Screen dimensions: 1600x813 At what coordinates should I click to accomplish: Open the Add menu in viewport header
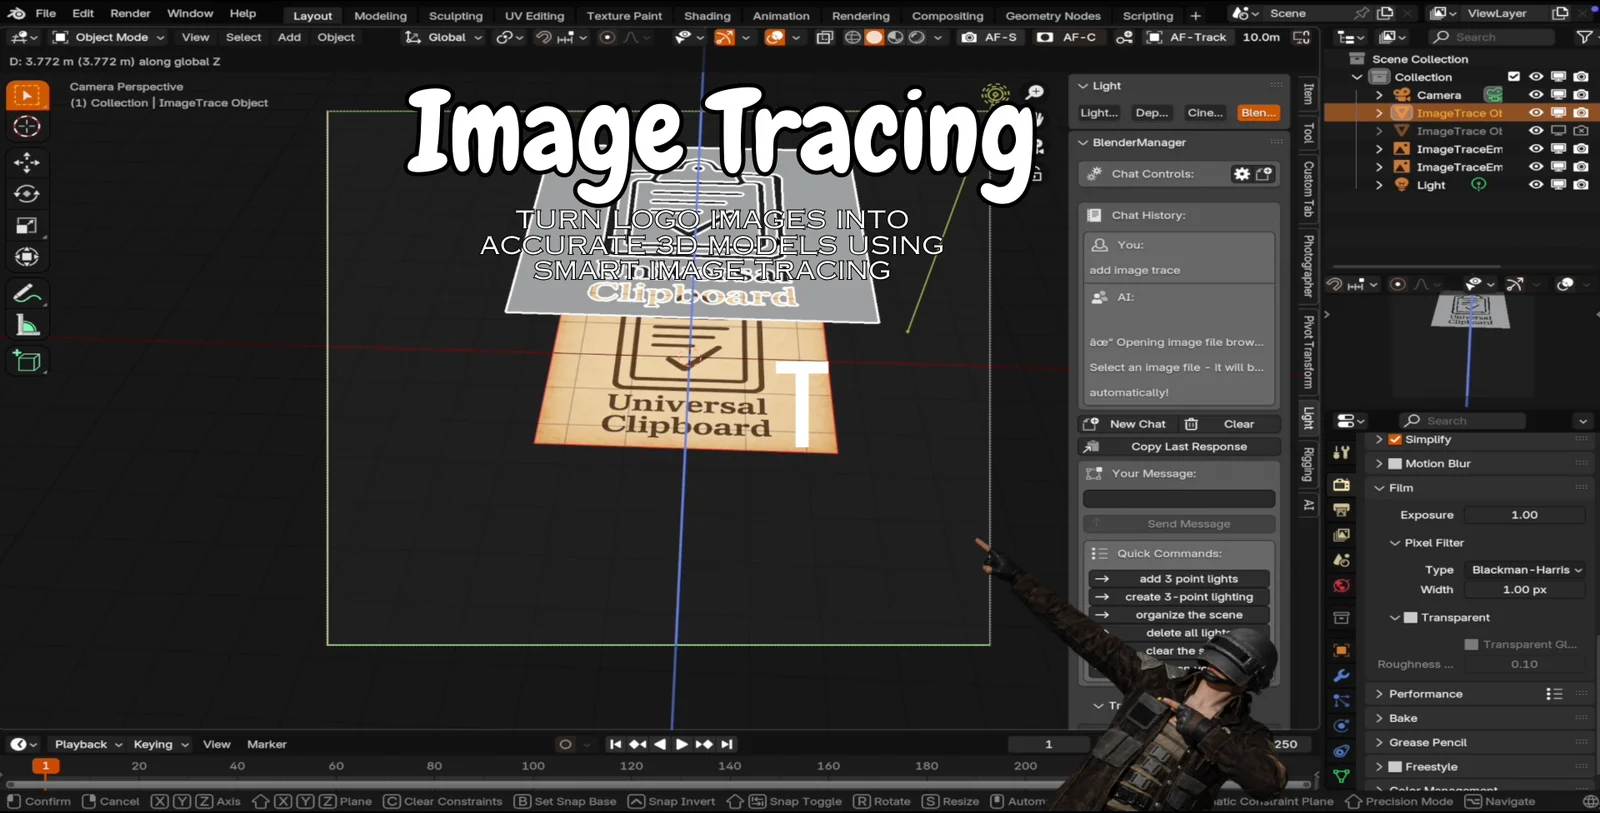click(x=289, y=37)
